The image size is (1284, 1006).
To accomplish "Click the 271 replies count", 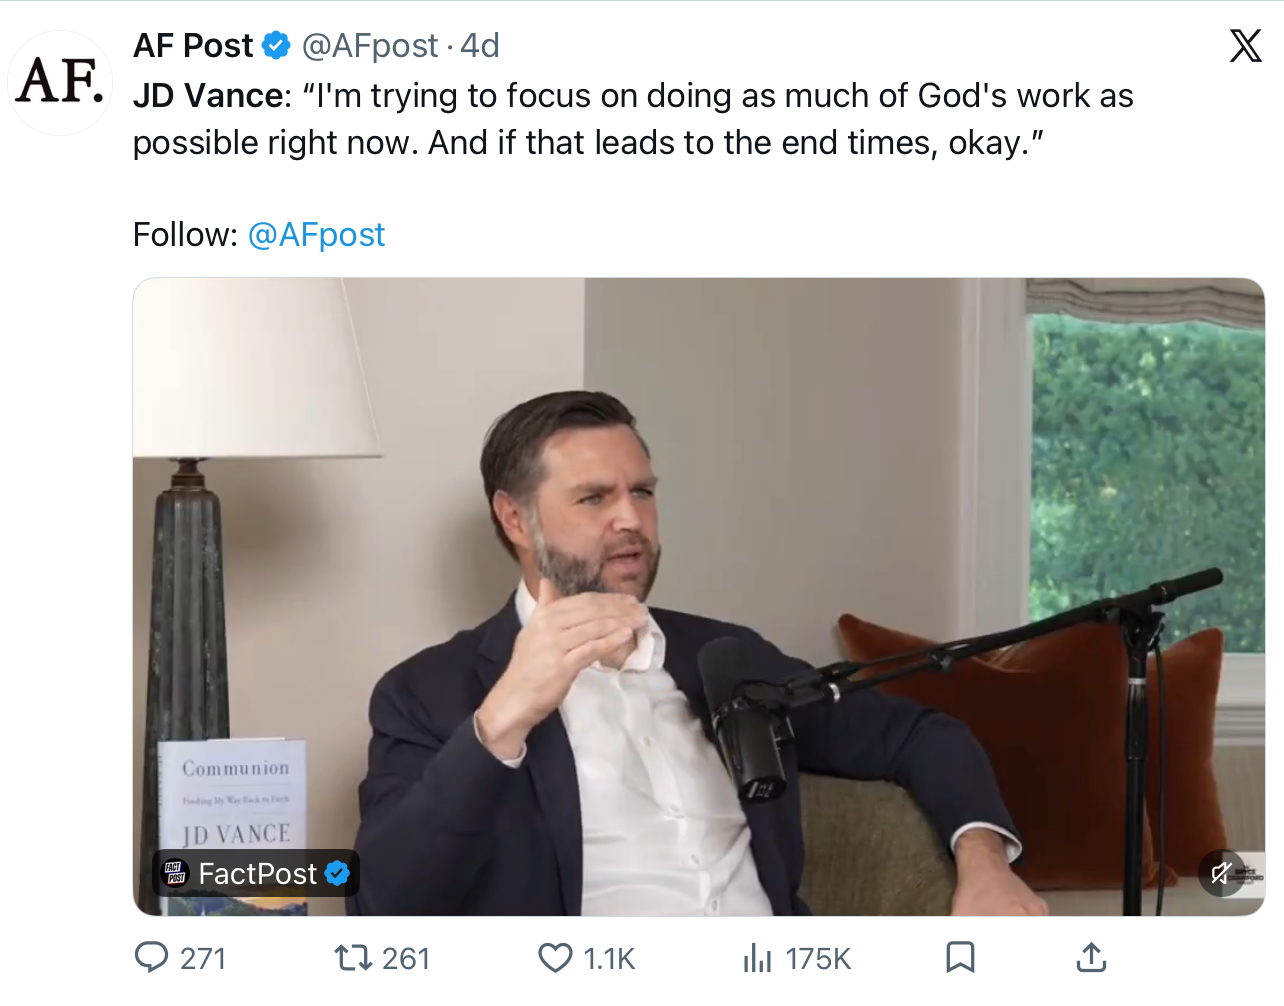I will pos(203,959).
